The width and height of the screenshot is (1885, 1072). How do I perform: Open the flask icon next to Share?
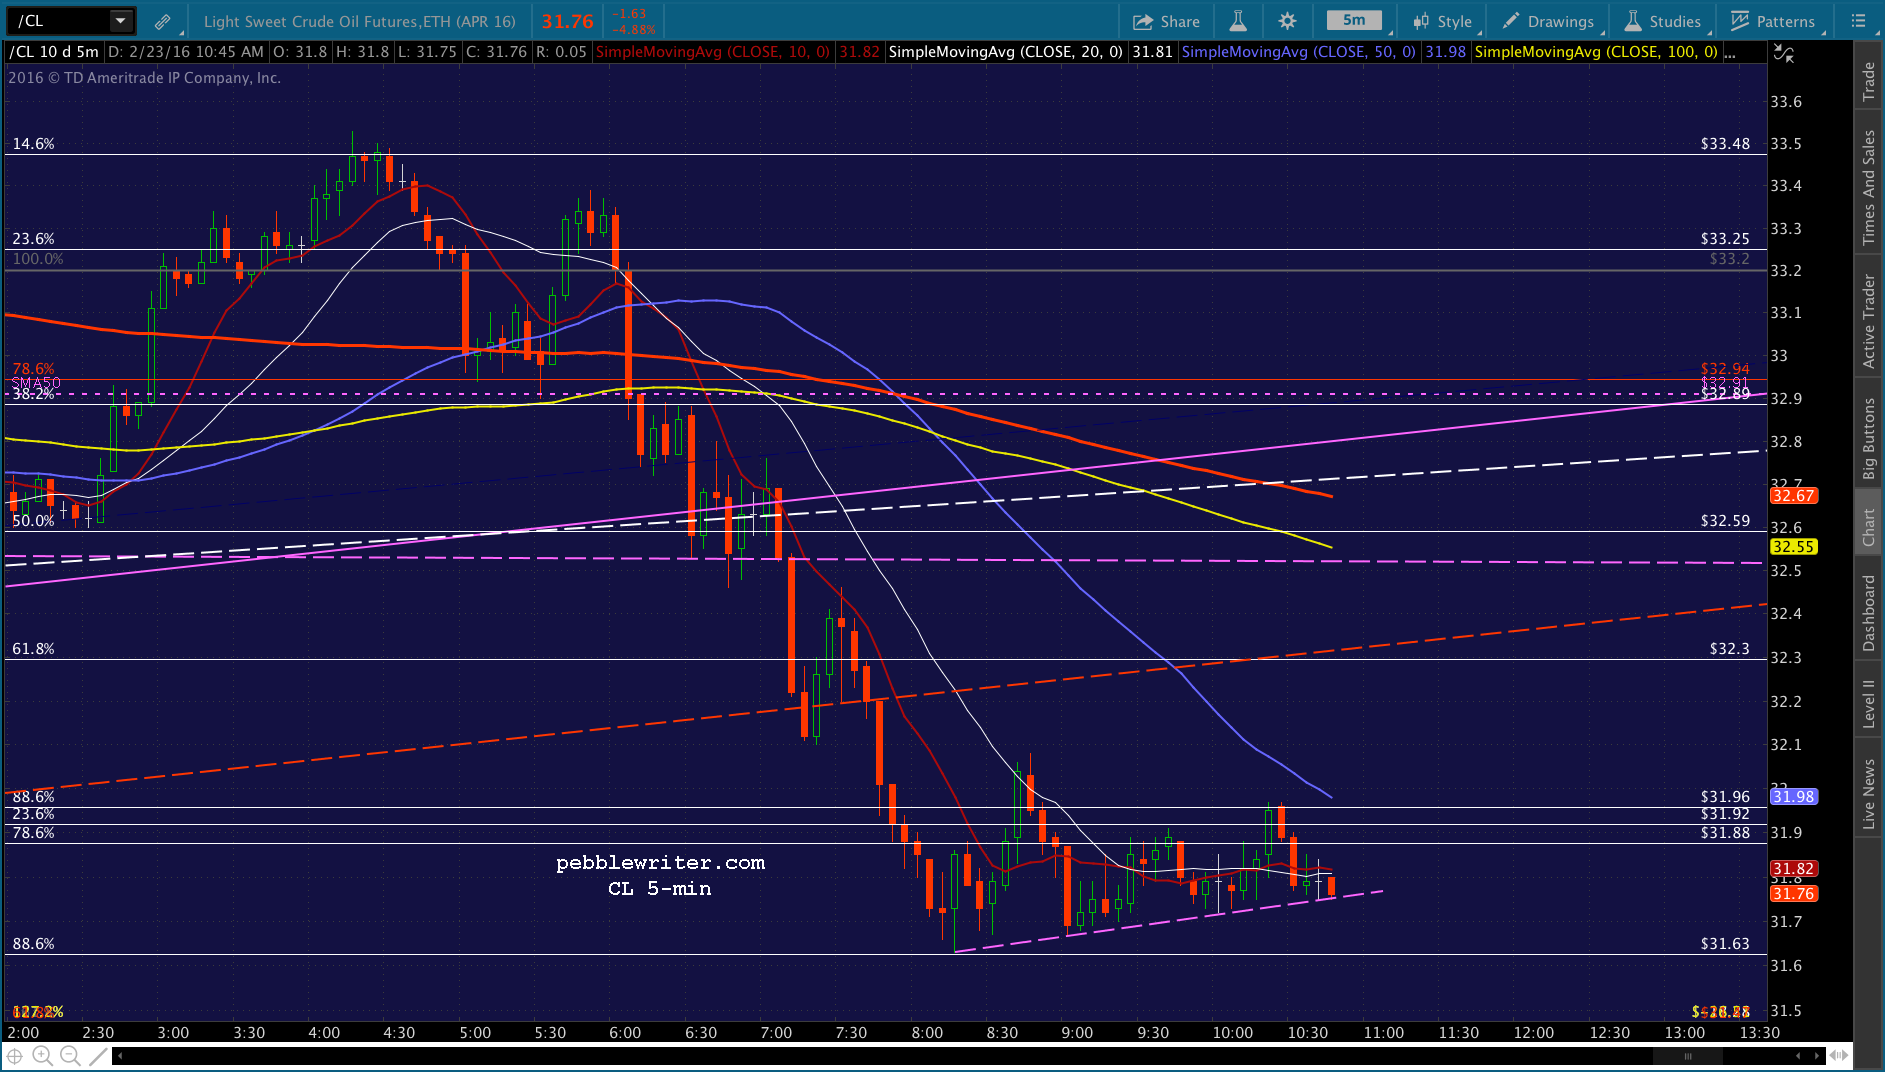[1238, 21]
